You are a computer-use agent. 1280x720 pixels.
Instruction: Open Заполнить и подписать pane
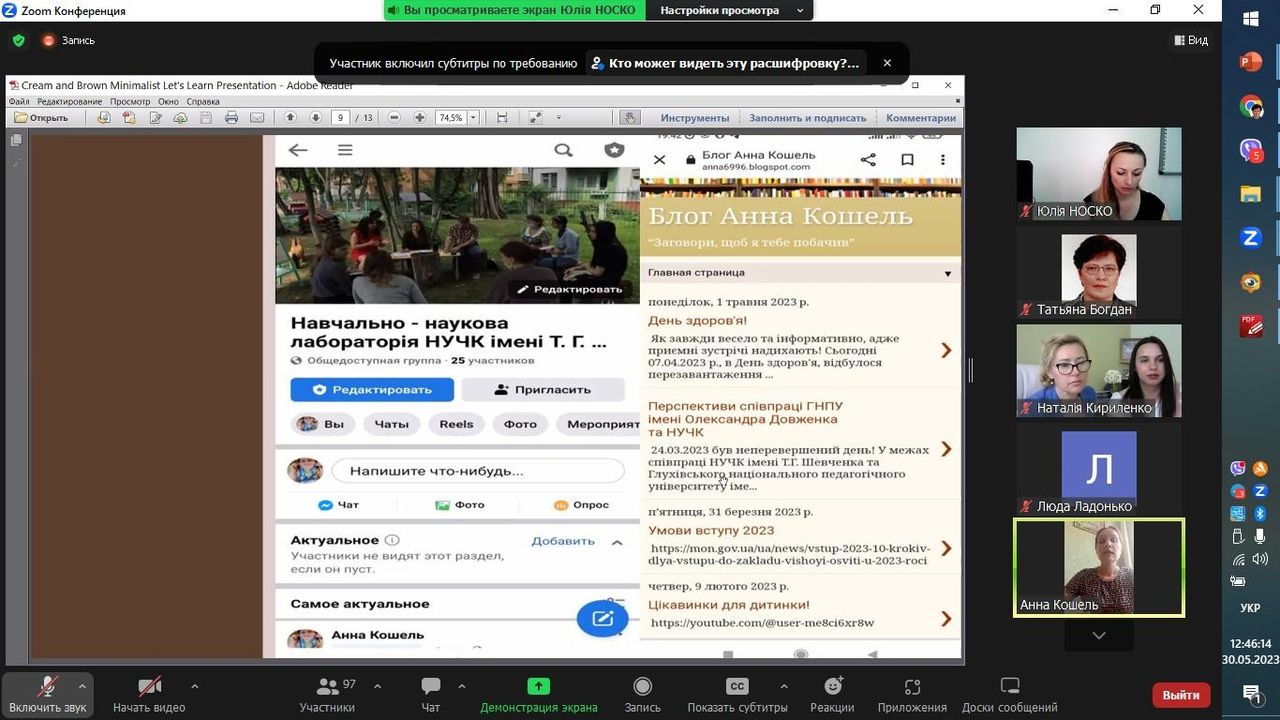[x=808, y=118]
